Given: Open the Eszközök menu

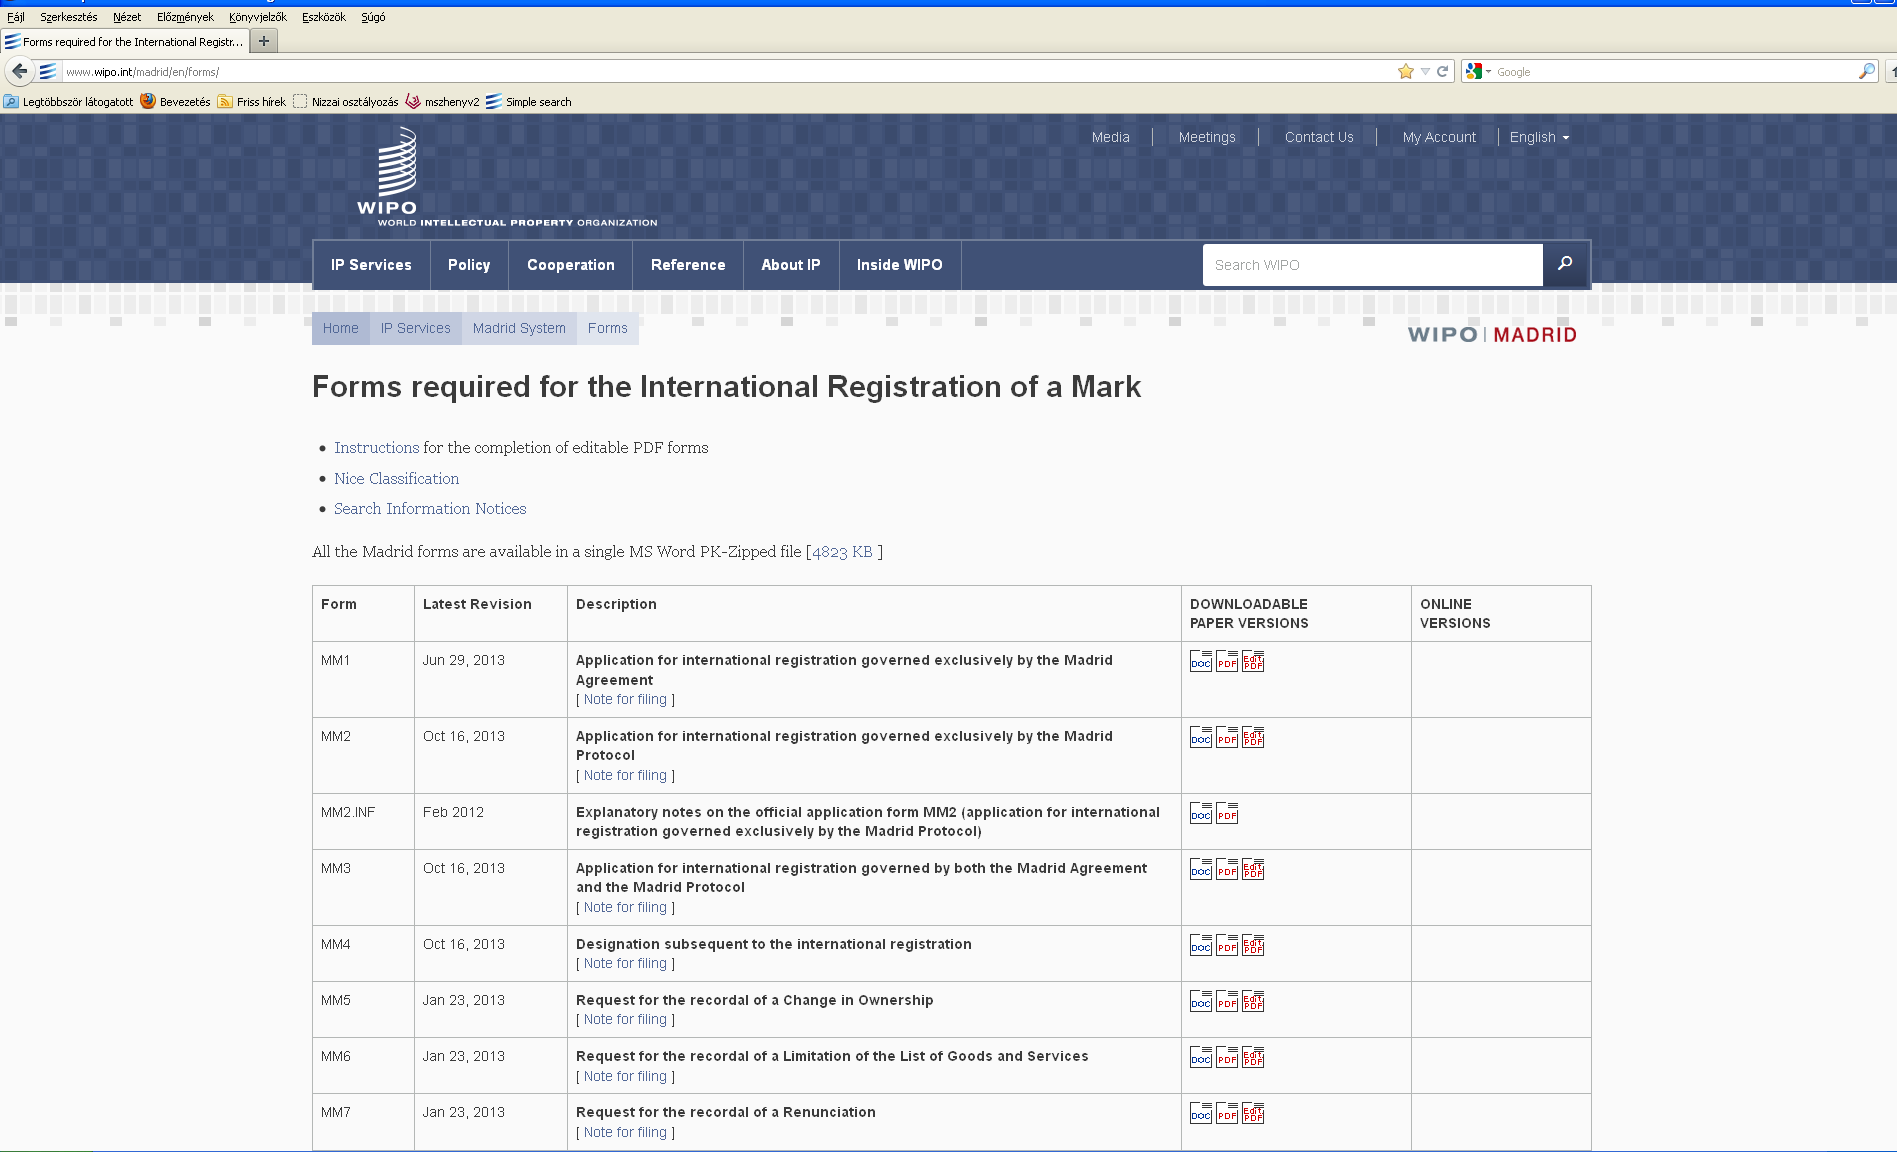Looking at the screenshot, I should [x=324, y=17].
